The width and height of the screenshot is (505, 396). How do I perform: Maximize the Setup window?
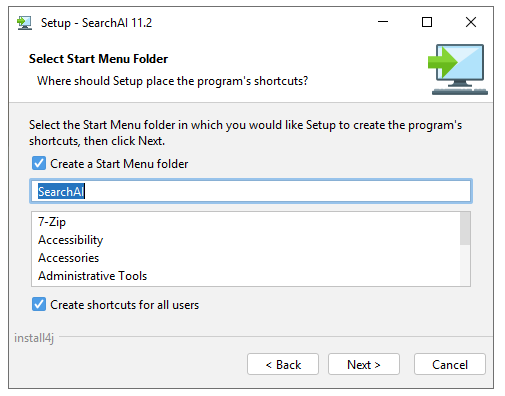click(x=427, y=22)
